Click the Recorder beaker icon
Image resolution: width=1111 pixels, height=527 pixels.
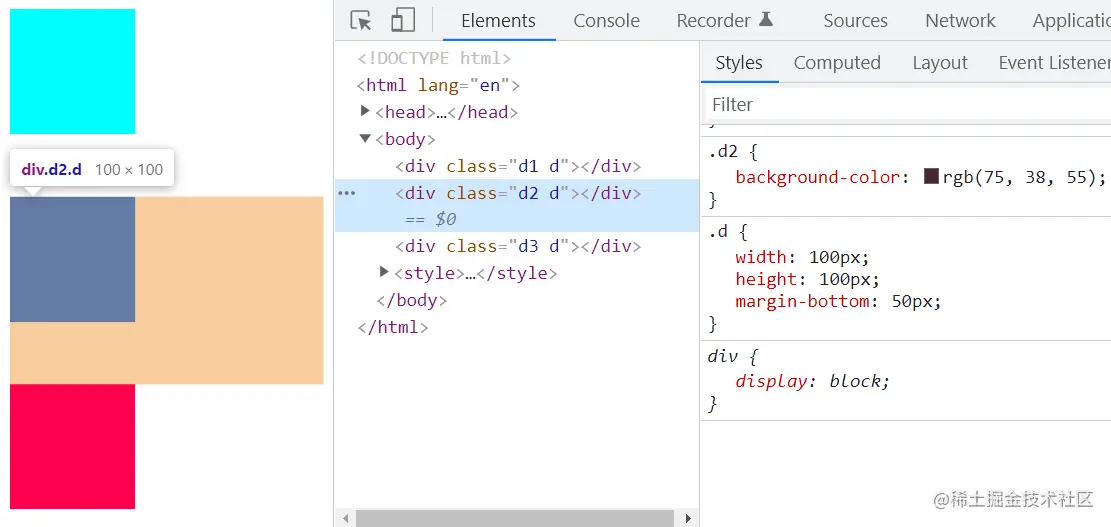click(x=765, y=20)
